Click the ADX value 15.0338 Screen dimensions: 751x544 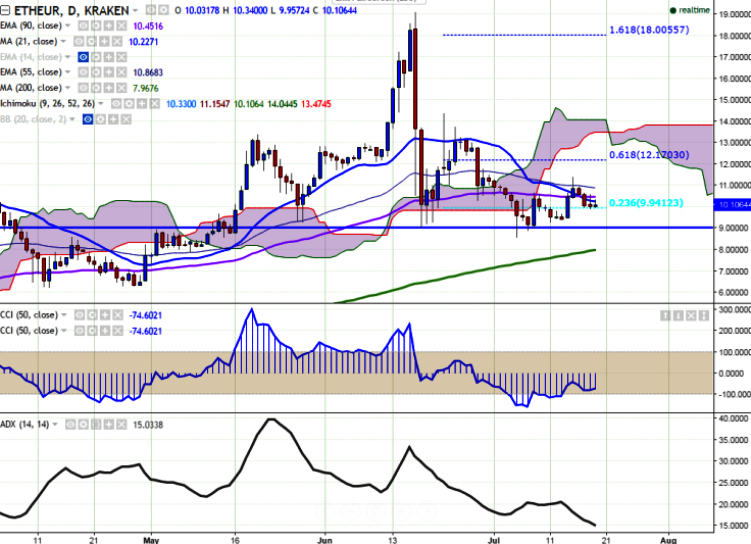coord(148,425)
